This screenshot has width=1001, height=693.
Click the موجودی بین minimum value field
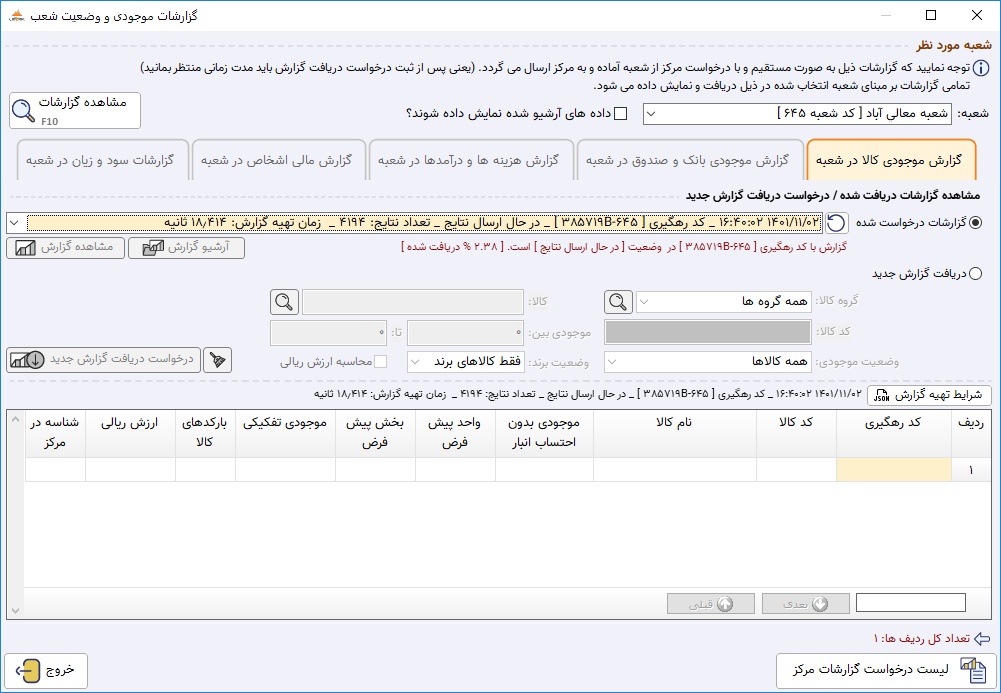coord(465,332)
